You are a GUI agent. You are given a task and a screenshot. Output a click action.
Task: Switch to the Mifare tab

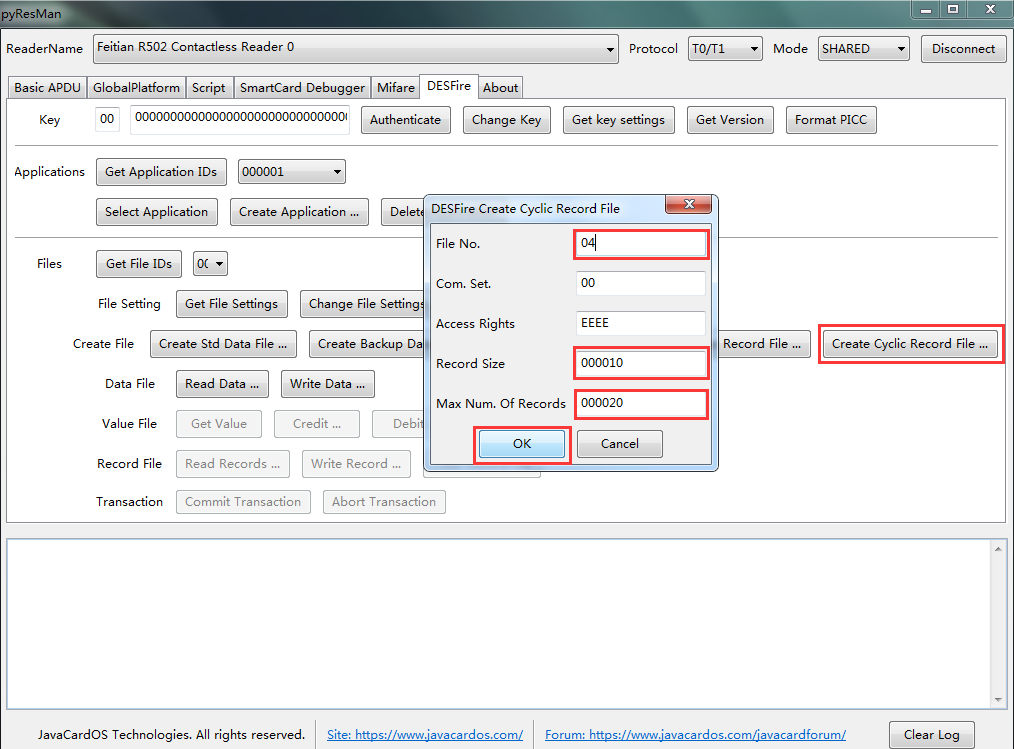click(396, 87)
